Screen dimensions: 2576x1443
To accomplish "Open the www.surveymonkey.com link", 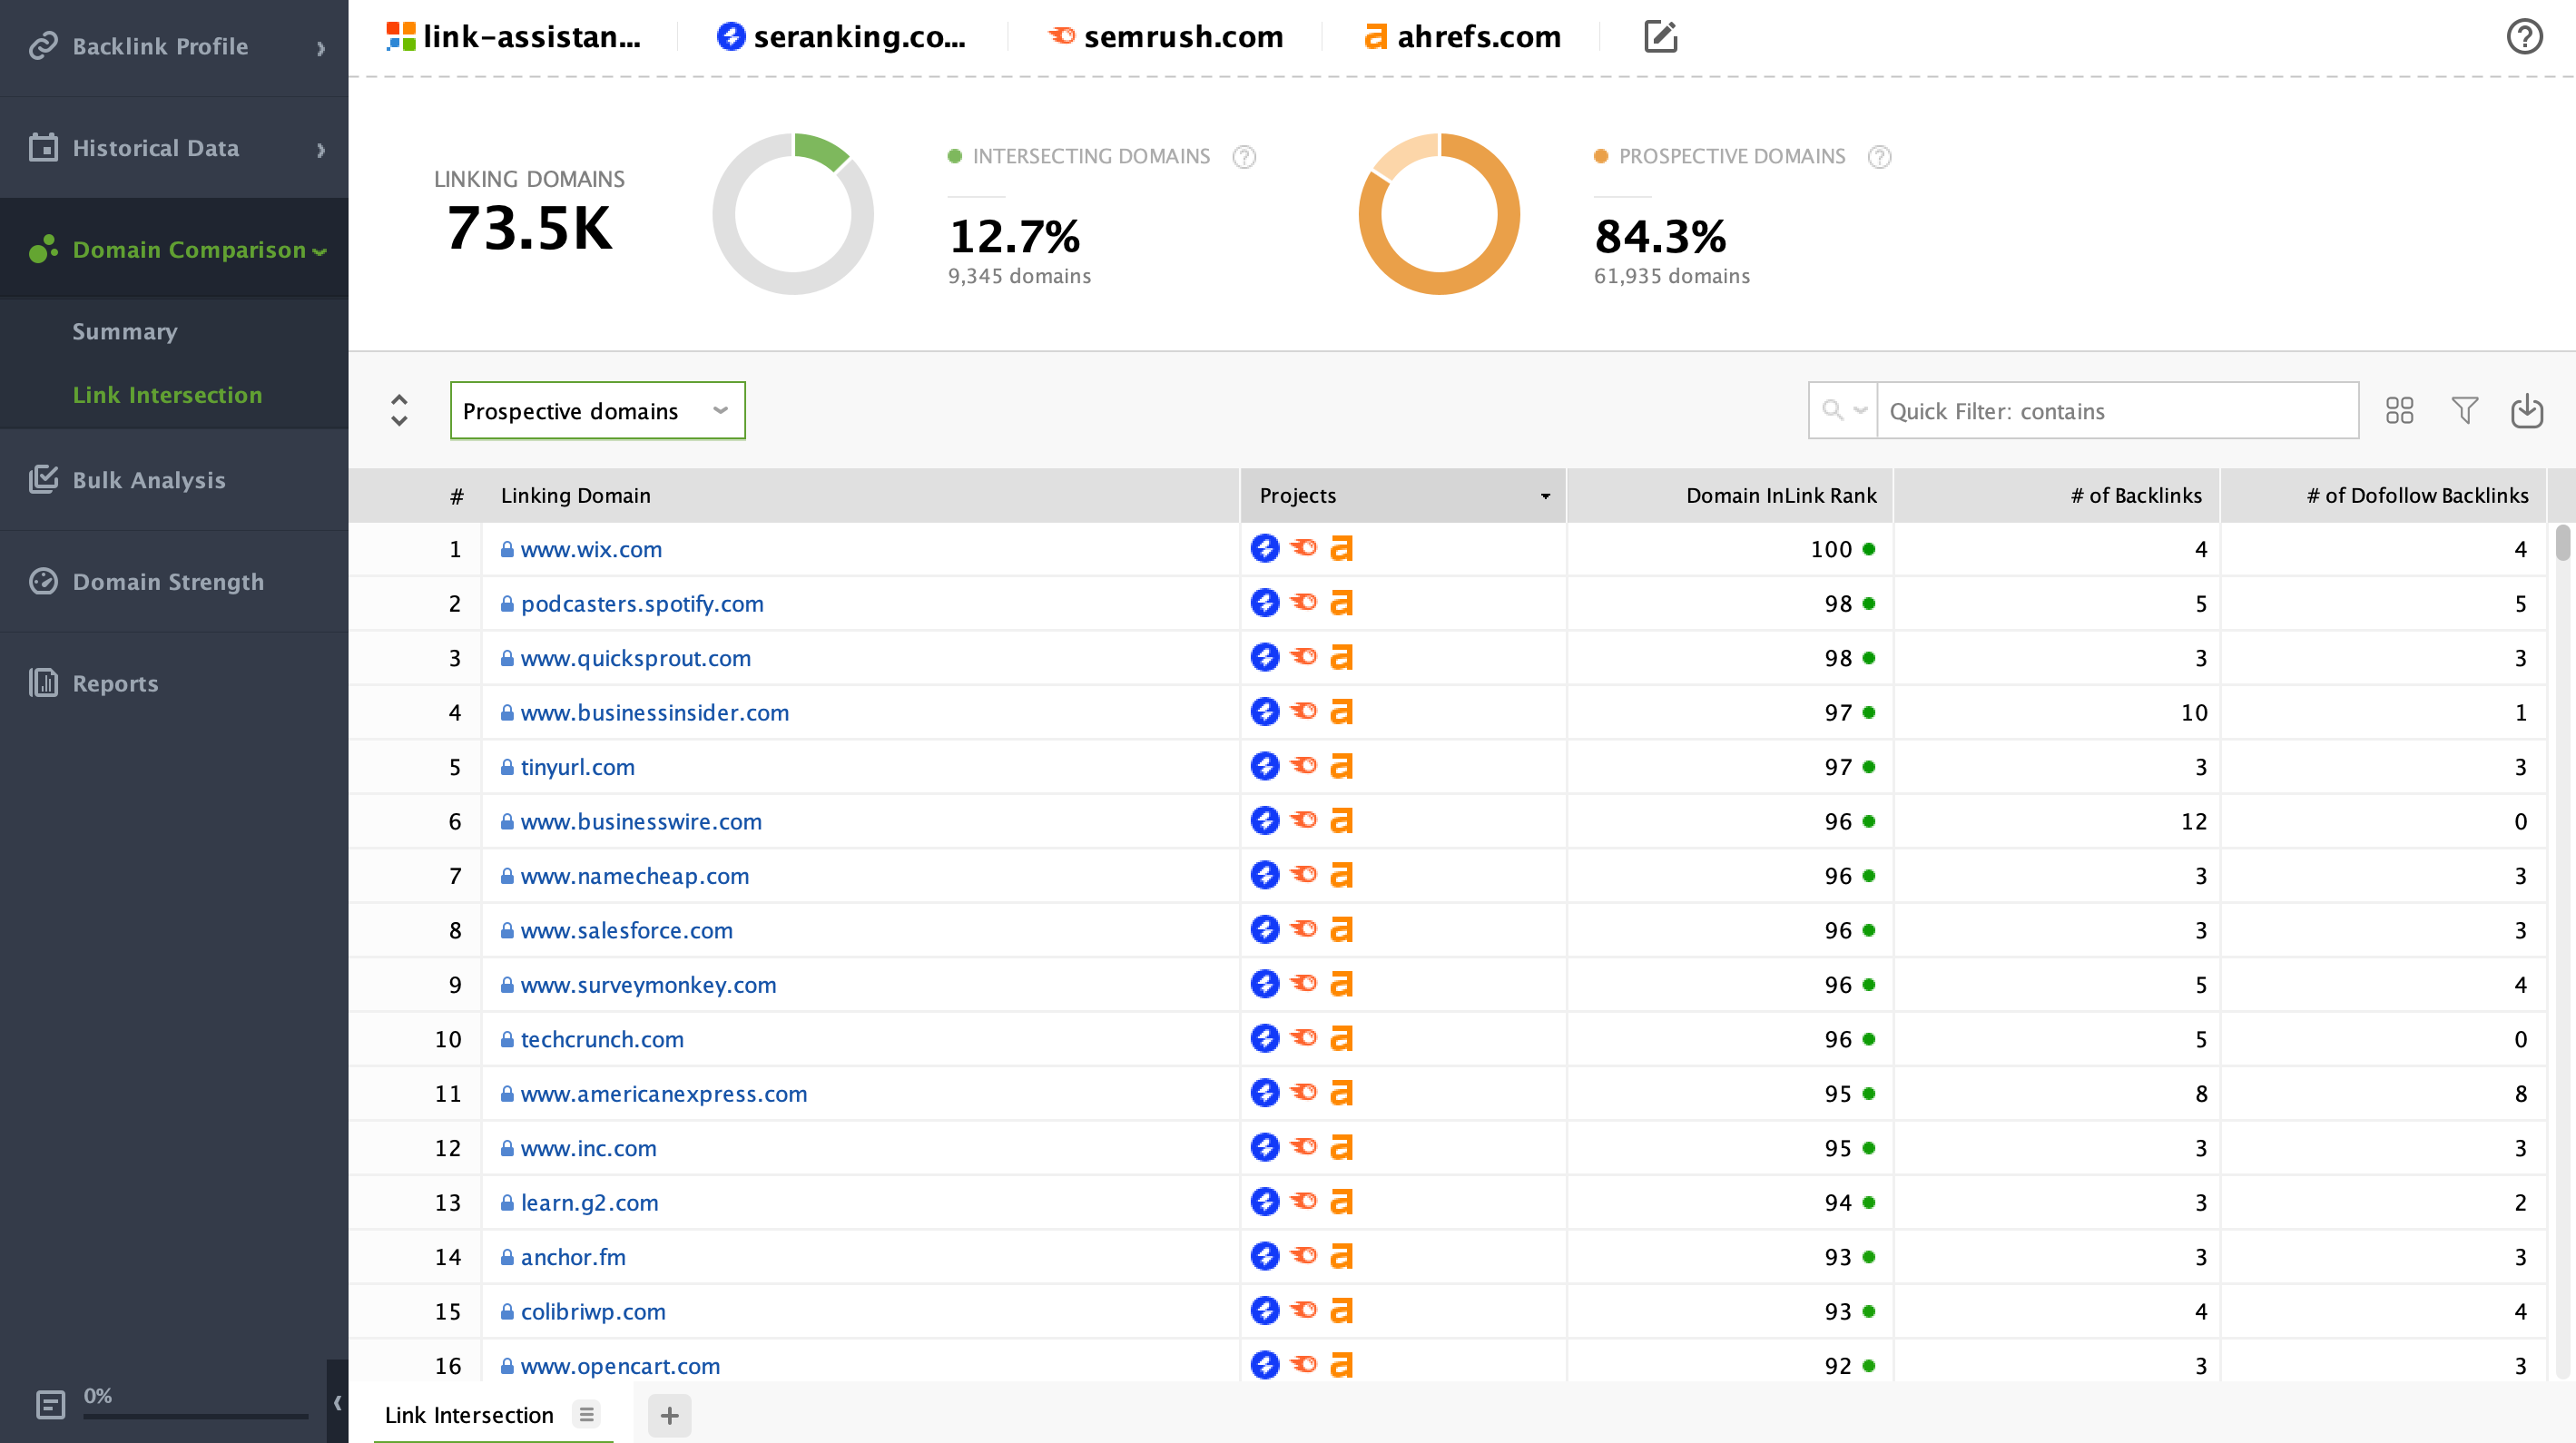I will (648, 984).
